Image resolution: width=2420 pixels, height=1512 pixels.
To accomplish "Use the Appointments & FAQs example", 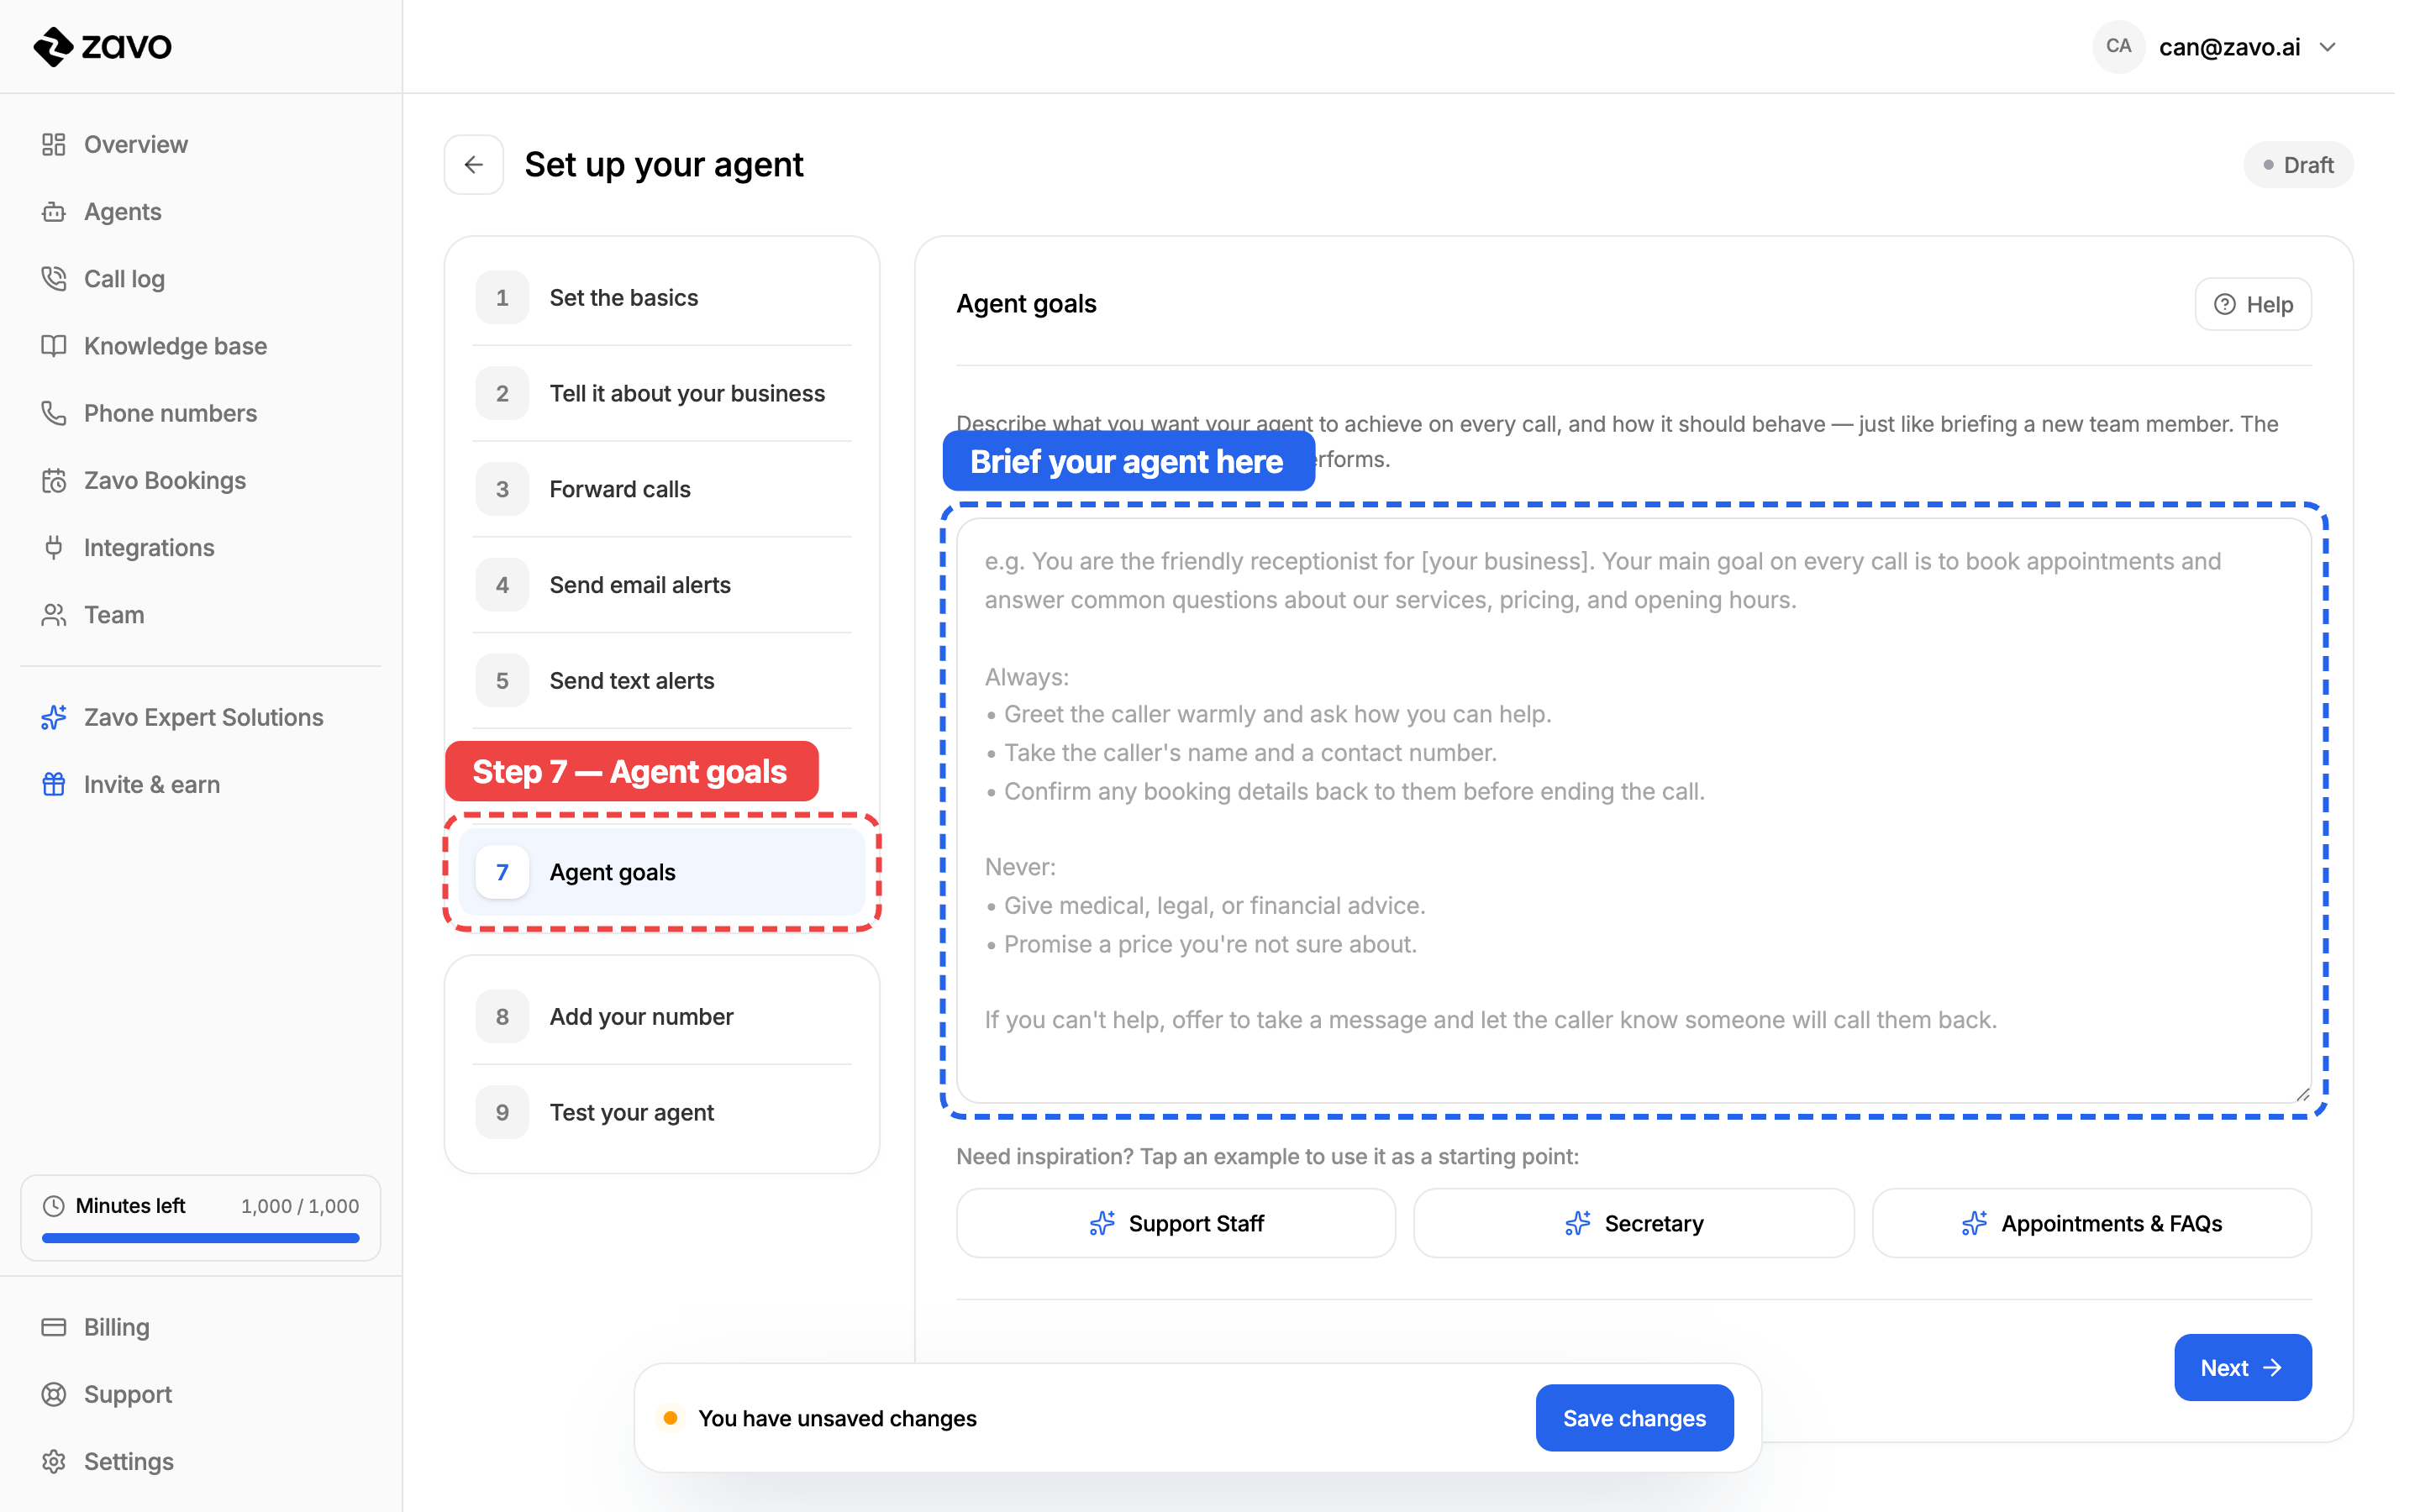I will 2092,1223.
